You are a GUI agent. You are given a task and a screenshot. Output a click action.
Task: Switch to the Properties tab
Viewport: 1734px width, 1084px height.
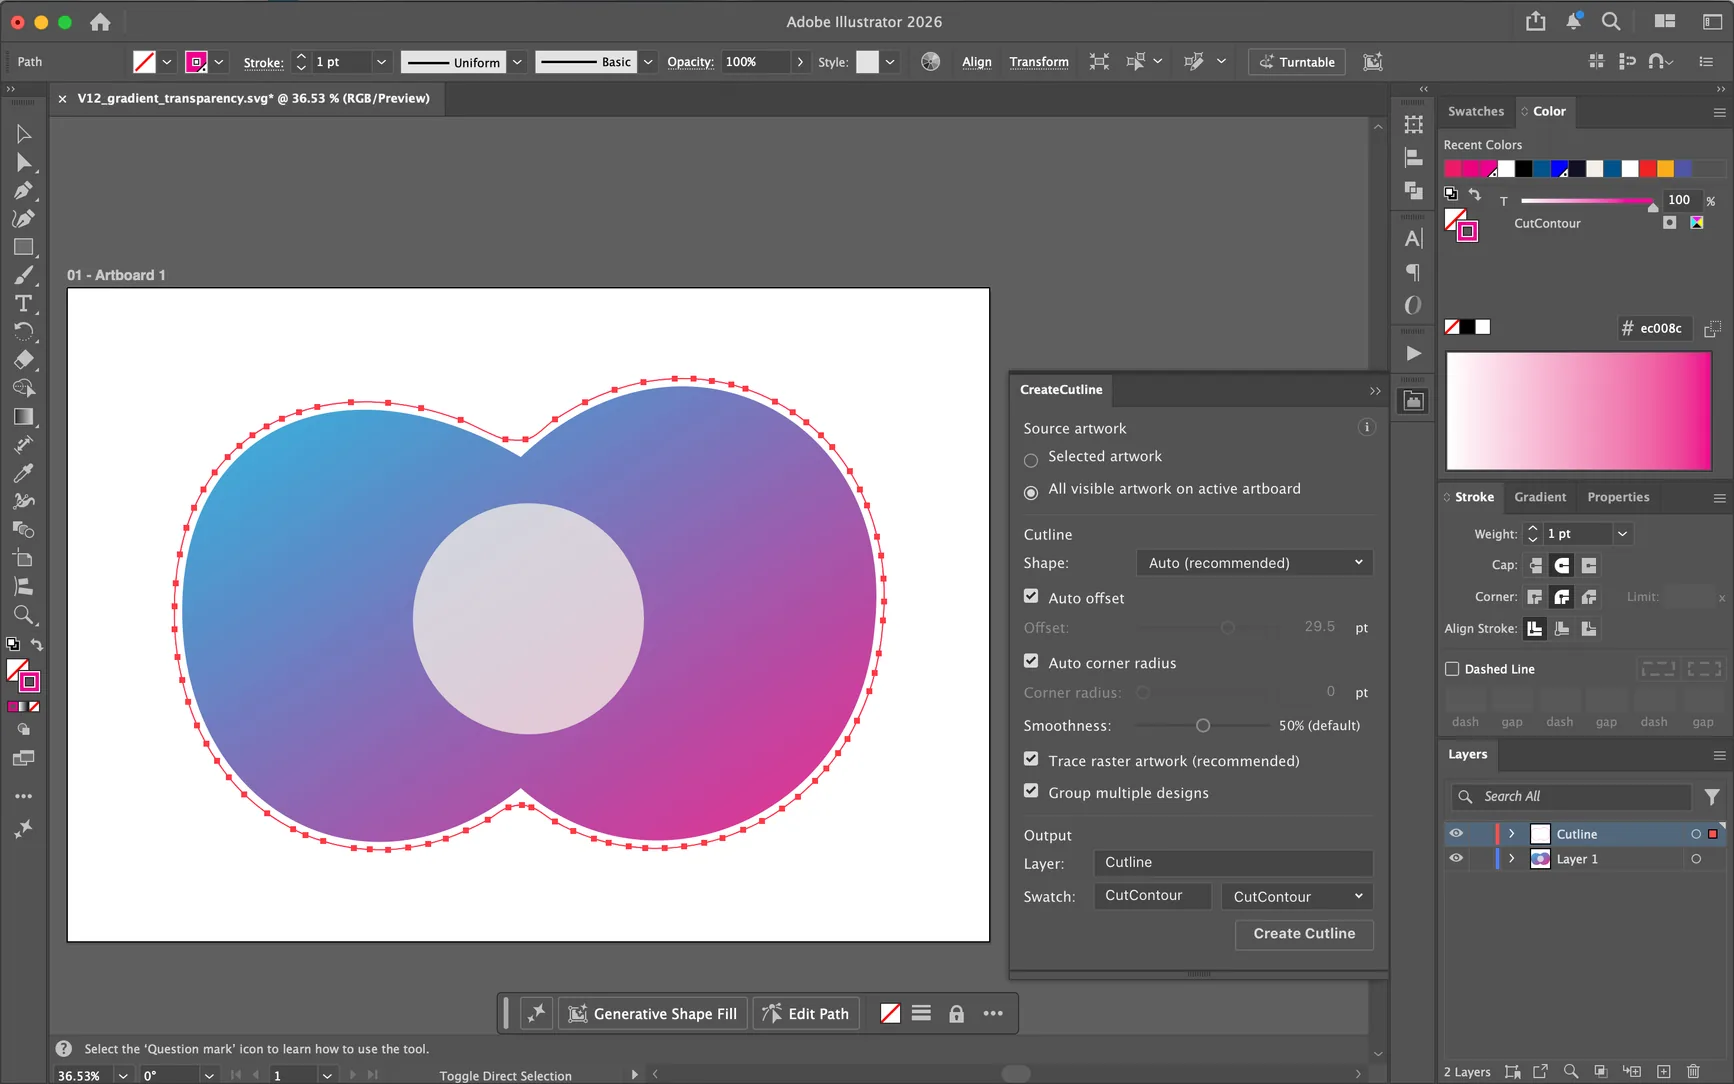pyautogui.click(x=1618, y=497)
